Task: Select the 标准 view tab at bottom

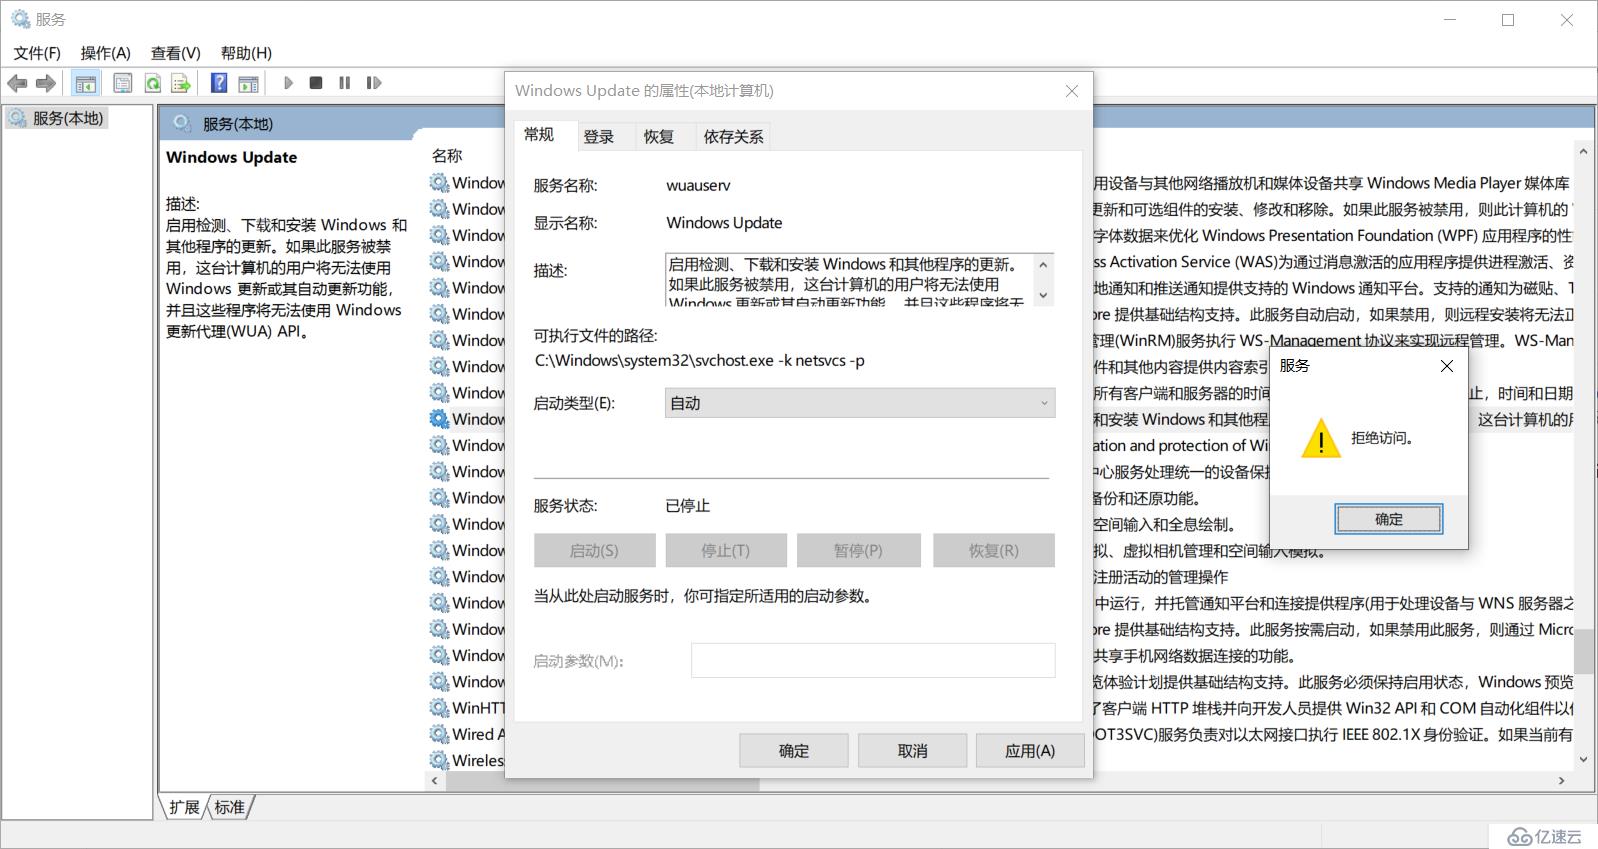Action: click(230, 807)
